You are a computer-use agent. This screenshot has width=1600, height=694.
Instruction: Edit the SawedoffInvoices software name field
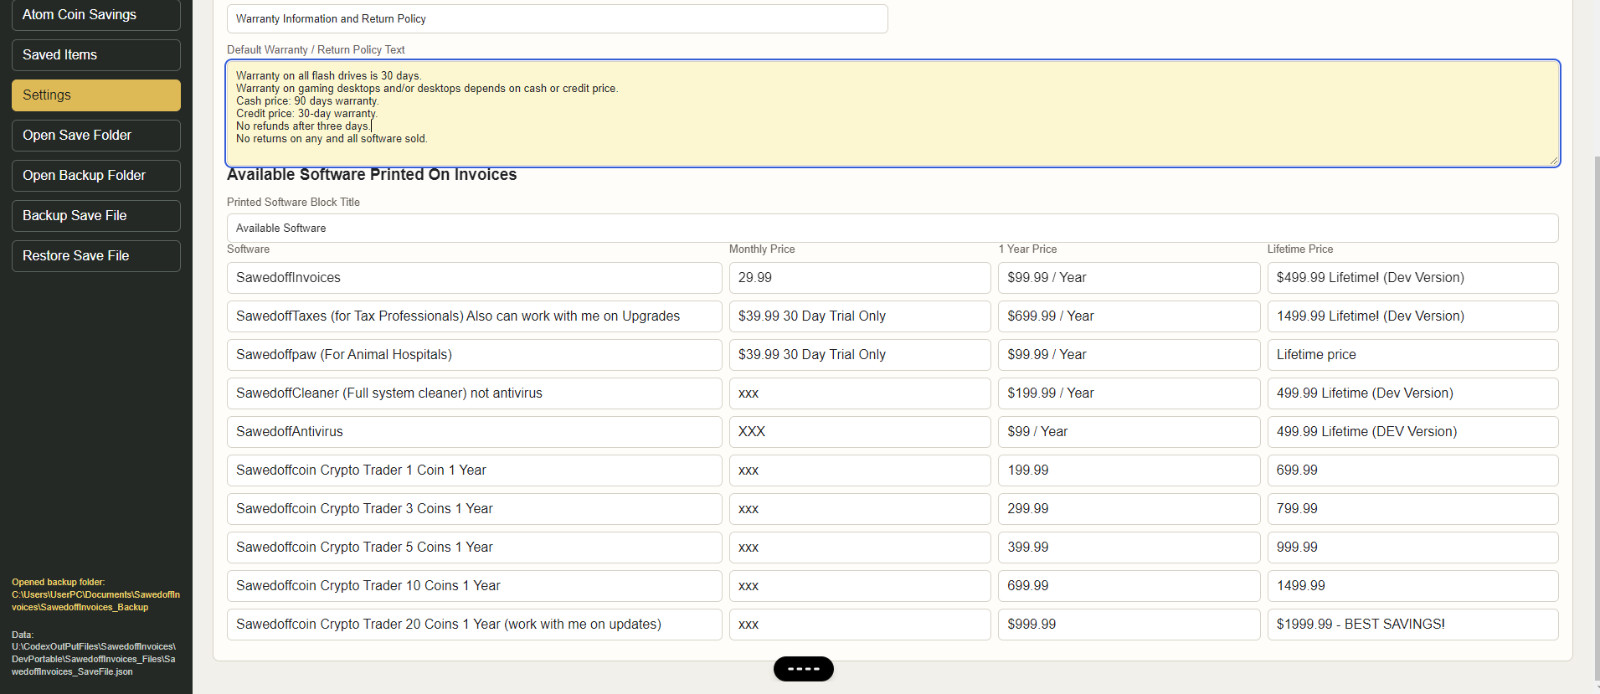474,278
